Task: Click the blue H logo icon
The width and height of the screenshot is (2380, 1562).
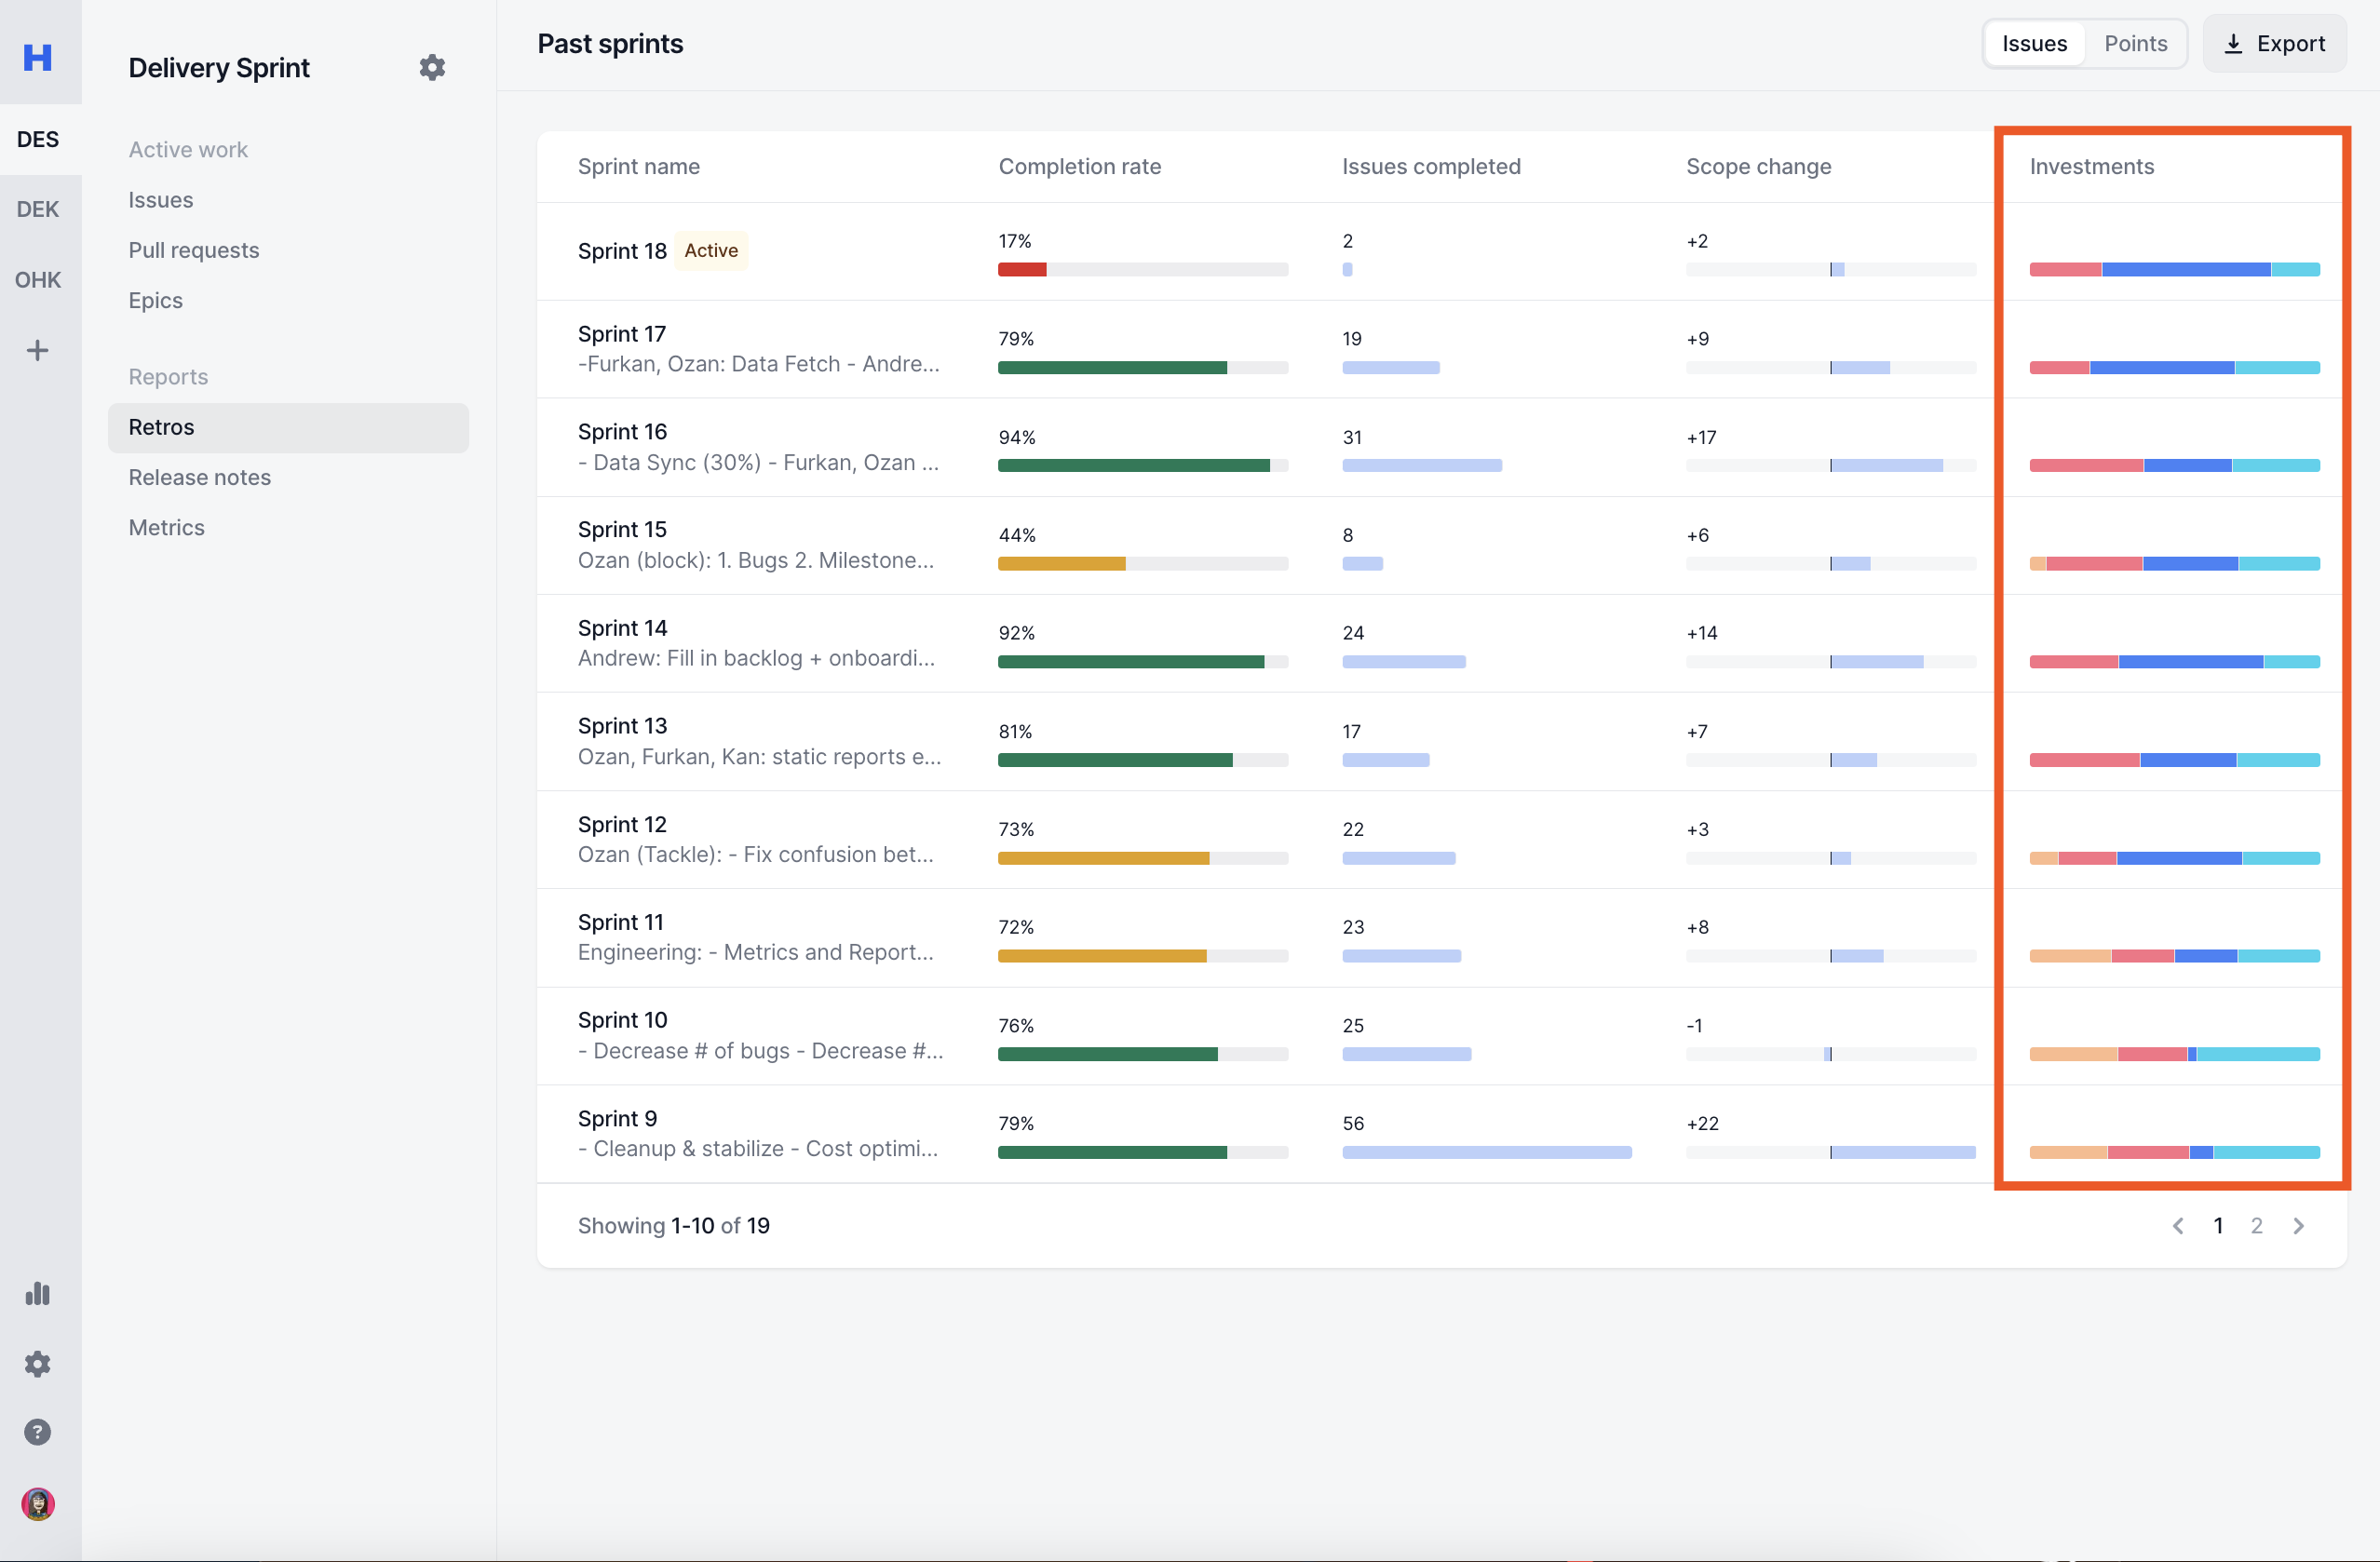Action: click(x=38, y=57)
